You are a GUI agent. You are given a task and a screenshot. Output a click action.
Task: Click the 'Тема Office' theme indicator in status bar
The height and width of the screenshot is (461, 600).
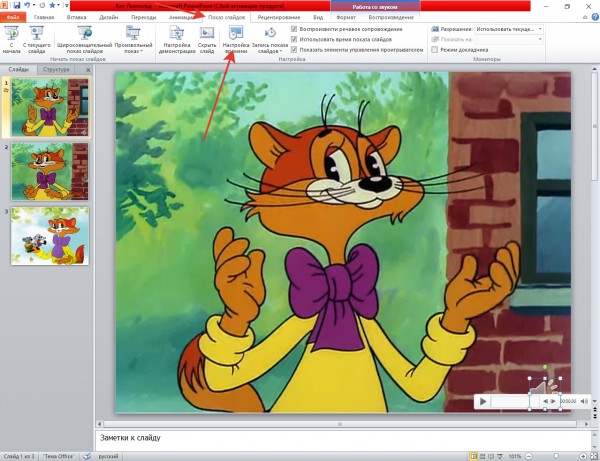(x=58, y=456)
